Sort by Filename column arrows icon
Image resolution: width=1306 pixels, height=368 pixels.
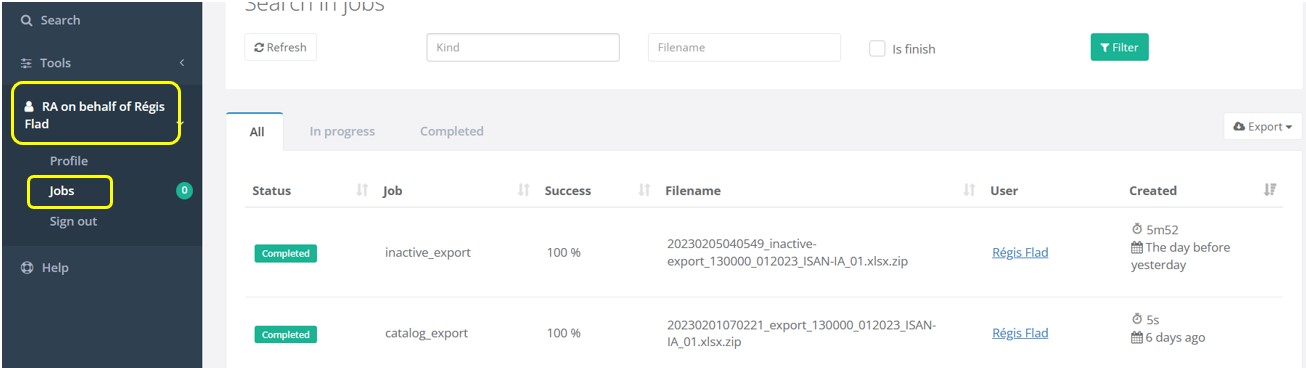[969, 190]
